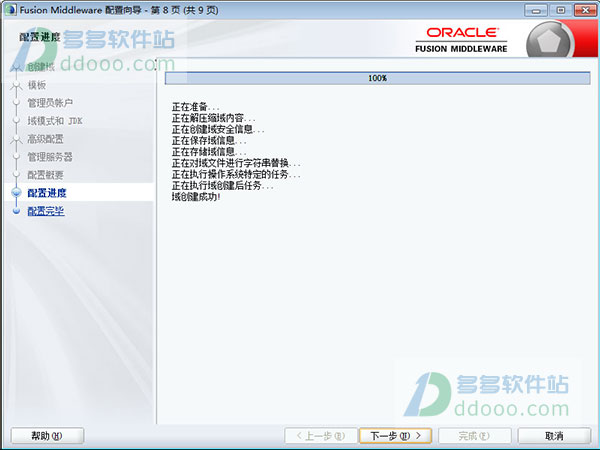Maximize the configuration wizard window
The image size is (600, 450).
(561, 10)
